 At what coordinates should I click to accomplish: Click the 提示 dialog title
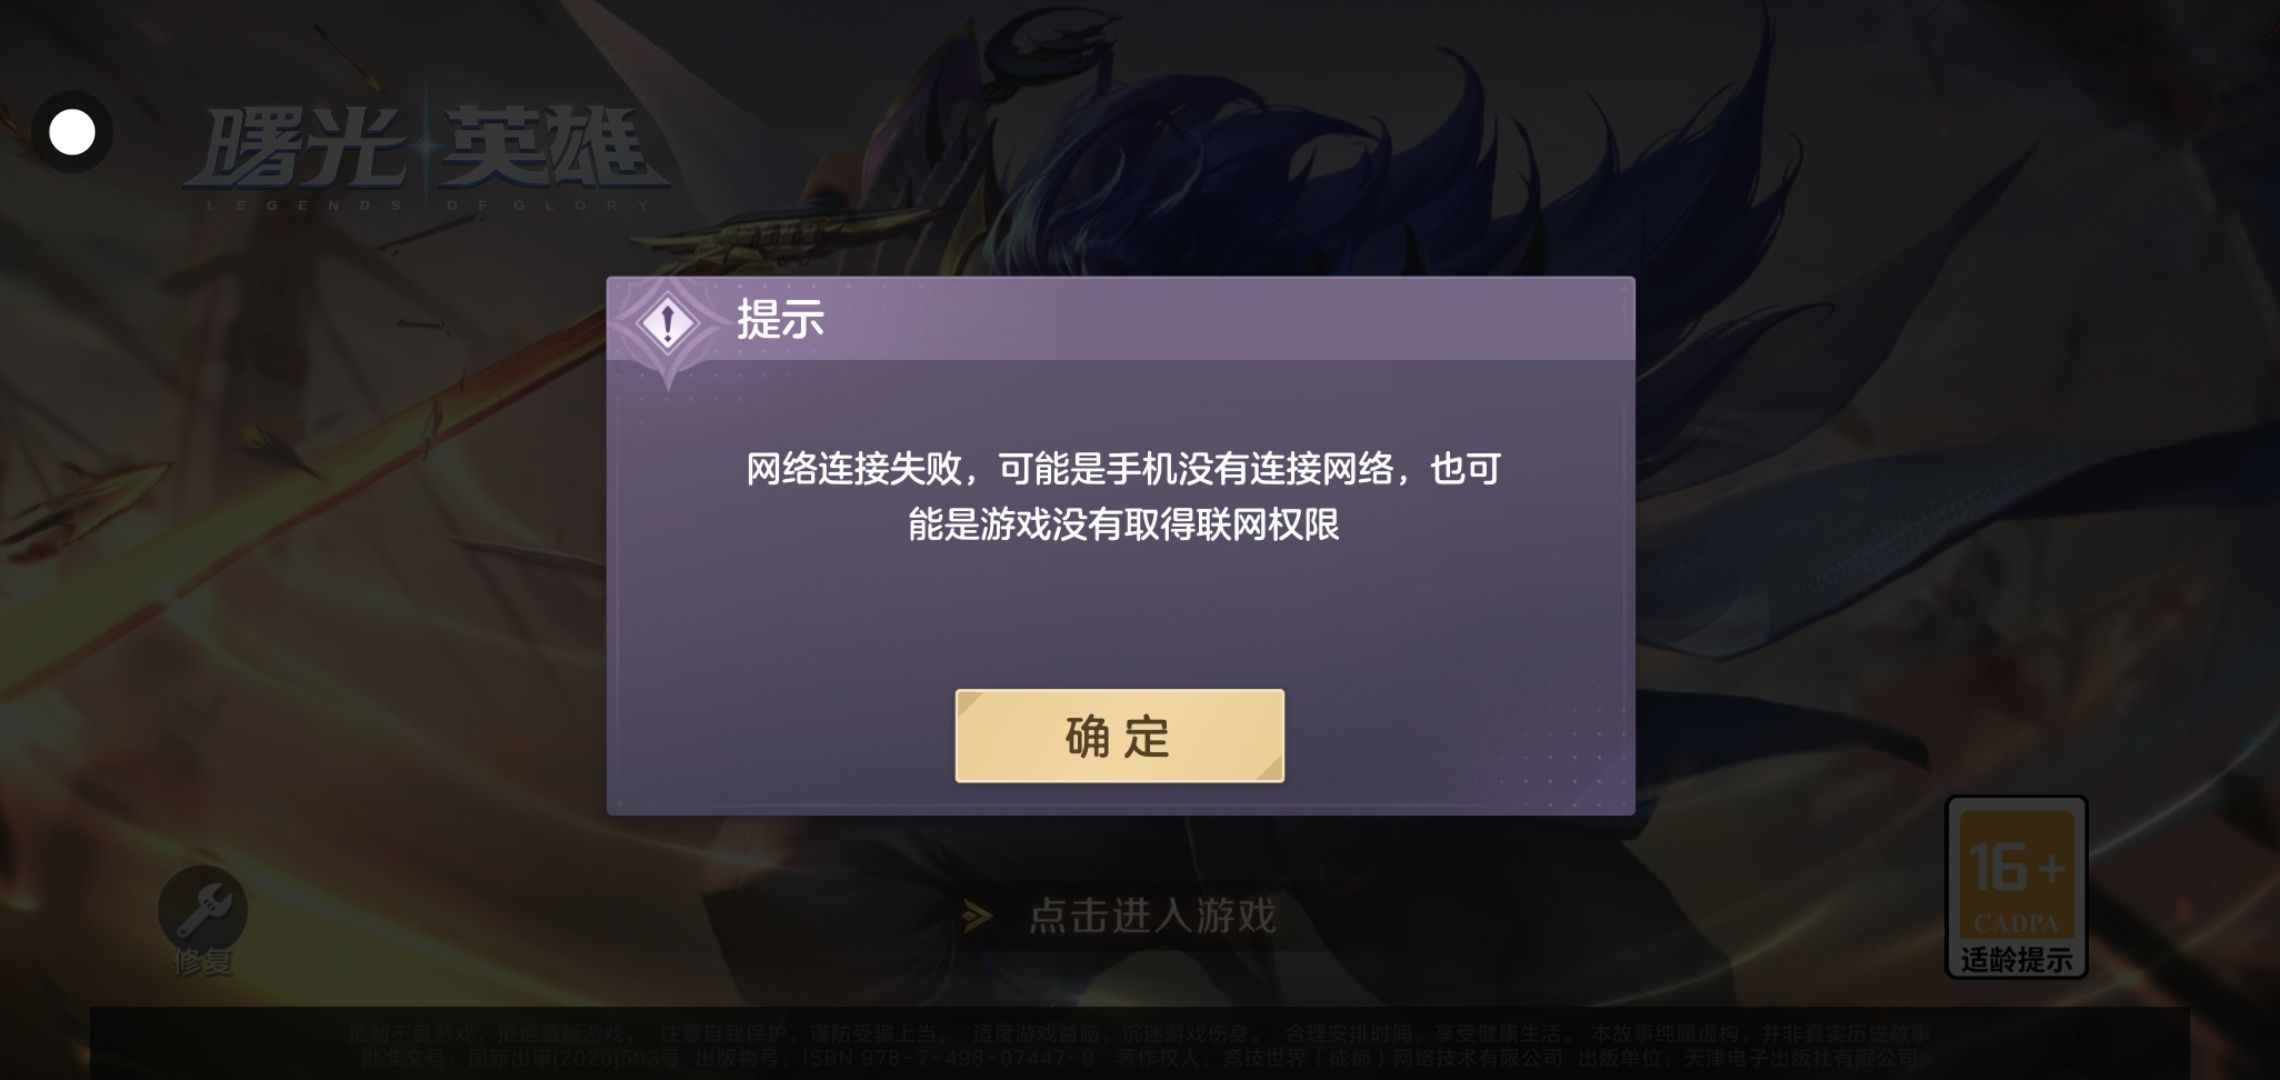780,319
